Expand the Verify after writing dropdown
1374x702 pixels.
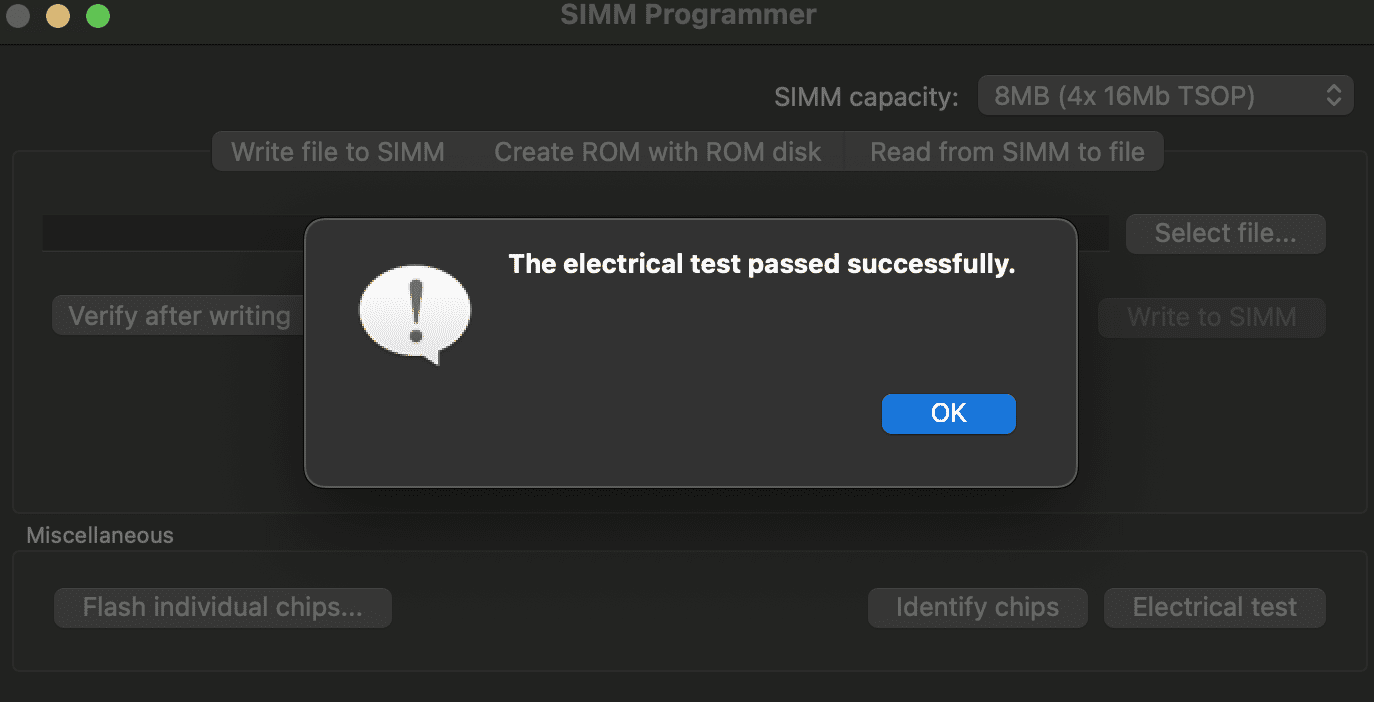click(179, 316)
